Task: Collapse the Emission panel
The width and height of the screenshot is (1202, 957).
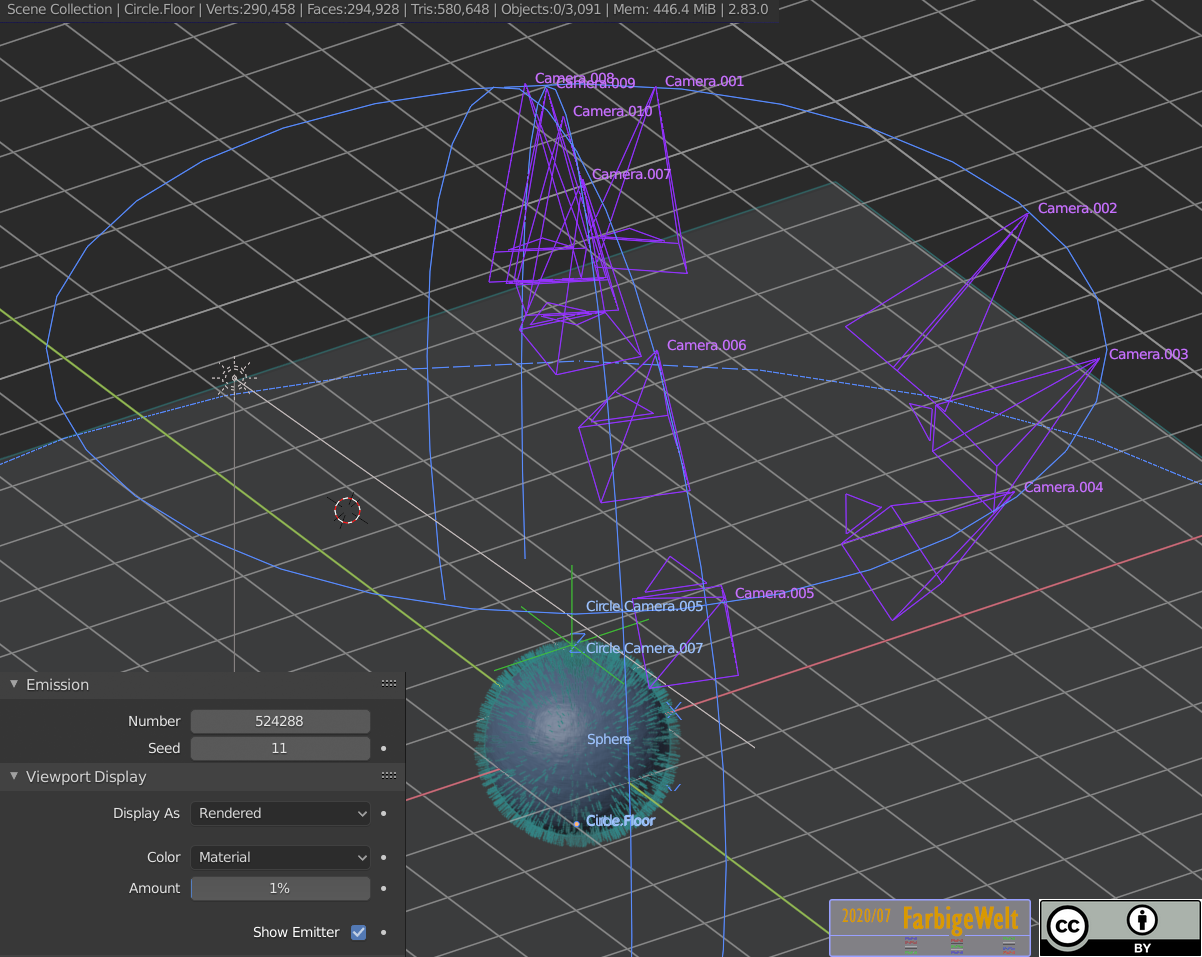Action: [x=14, y=684]
